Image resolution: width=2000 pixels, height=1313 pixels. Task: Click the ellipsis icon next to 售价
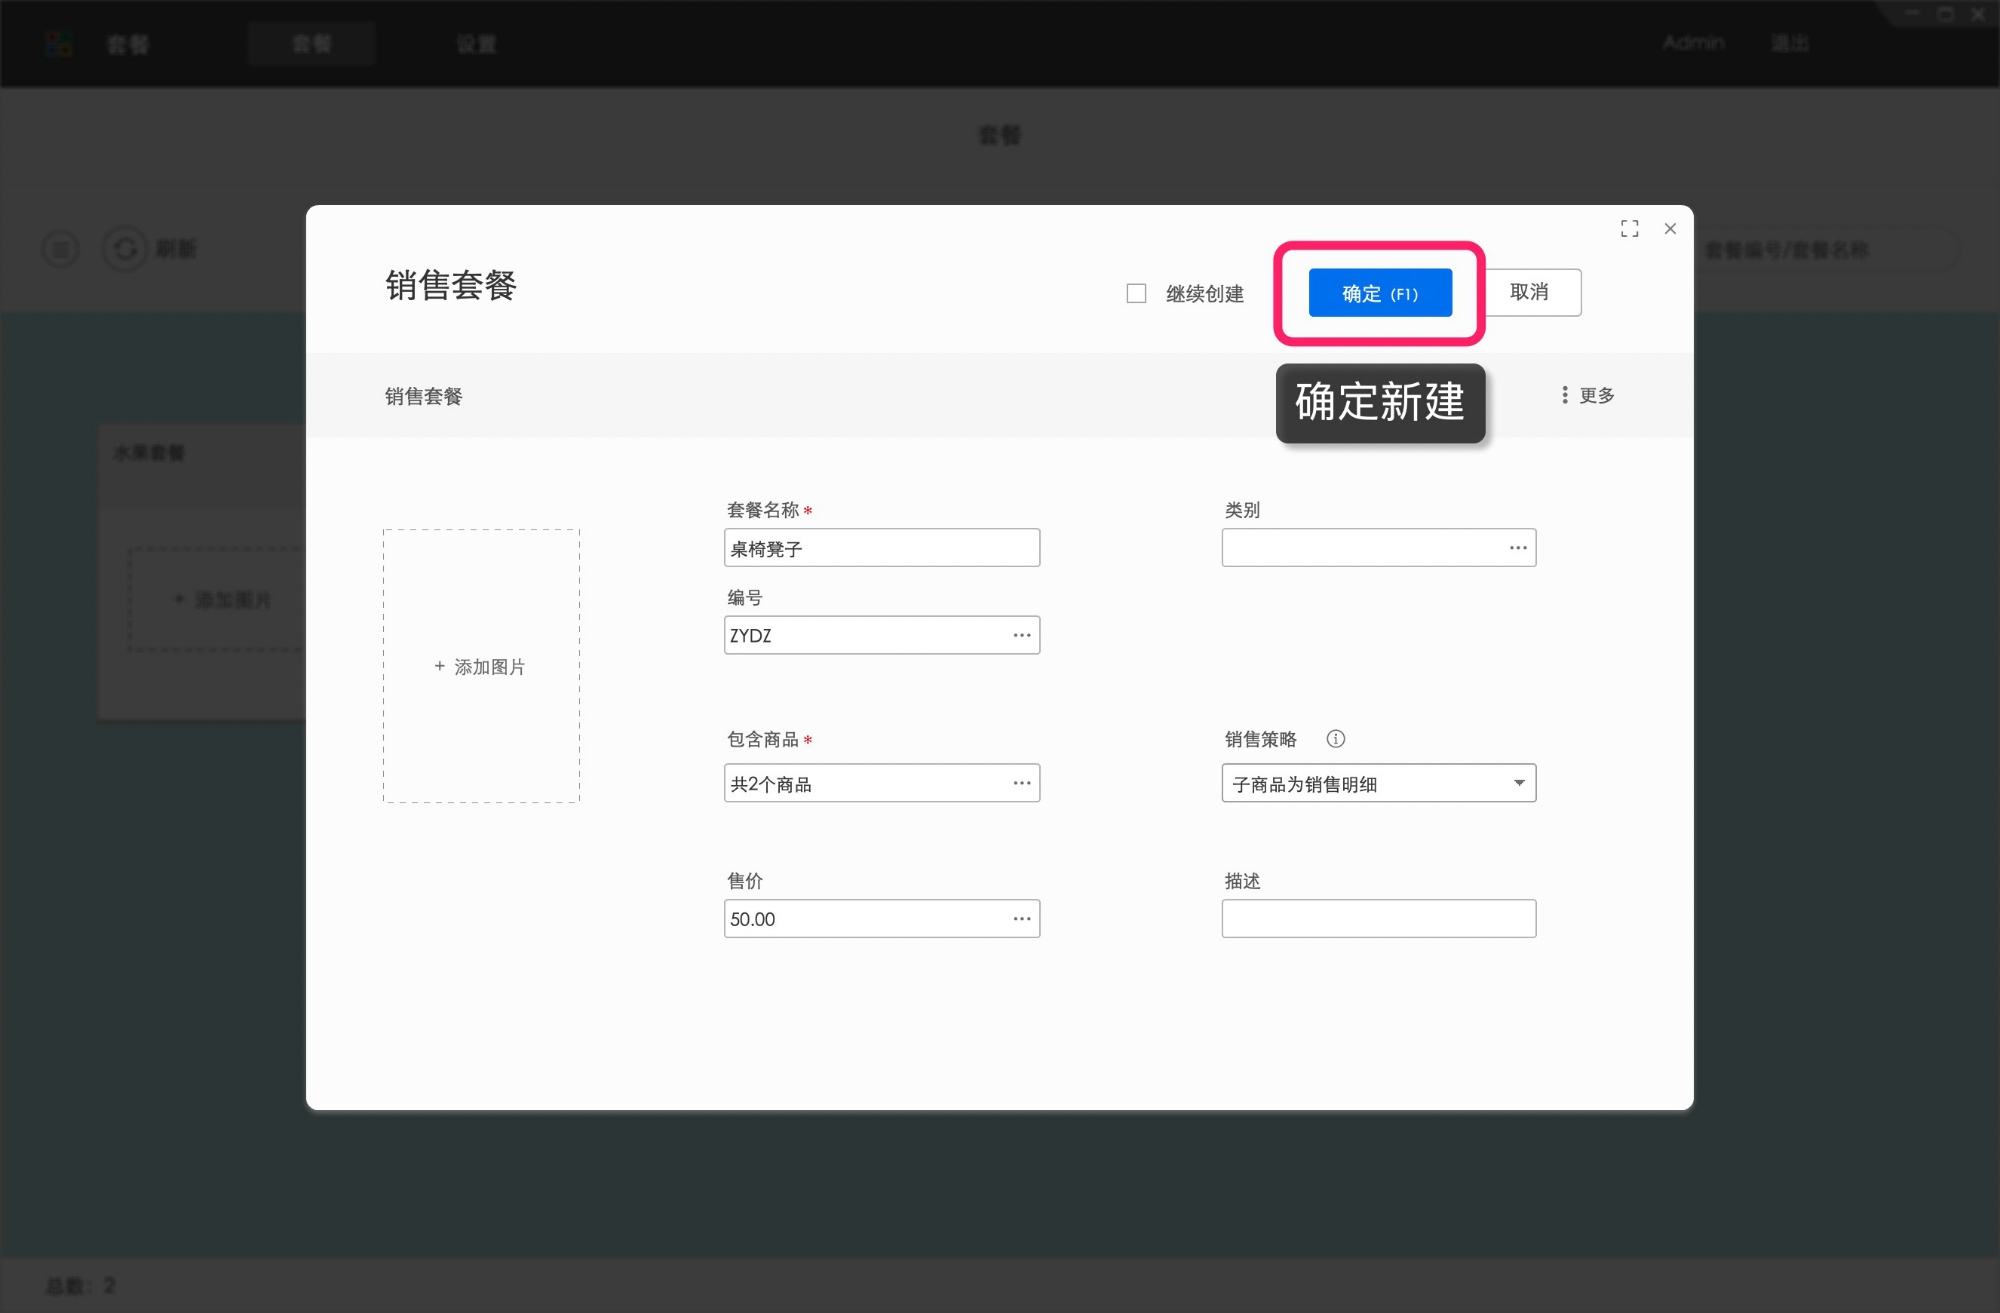click(1020, 918)
